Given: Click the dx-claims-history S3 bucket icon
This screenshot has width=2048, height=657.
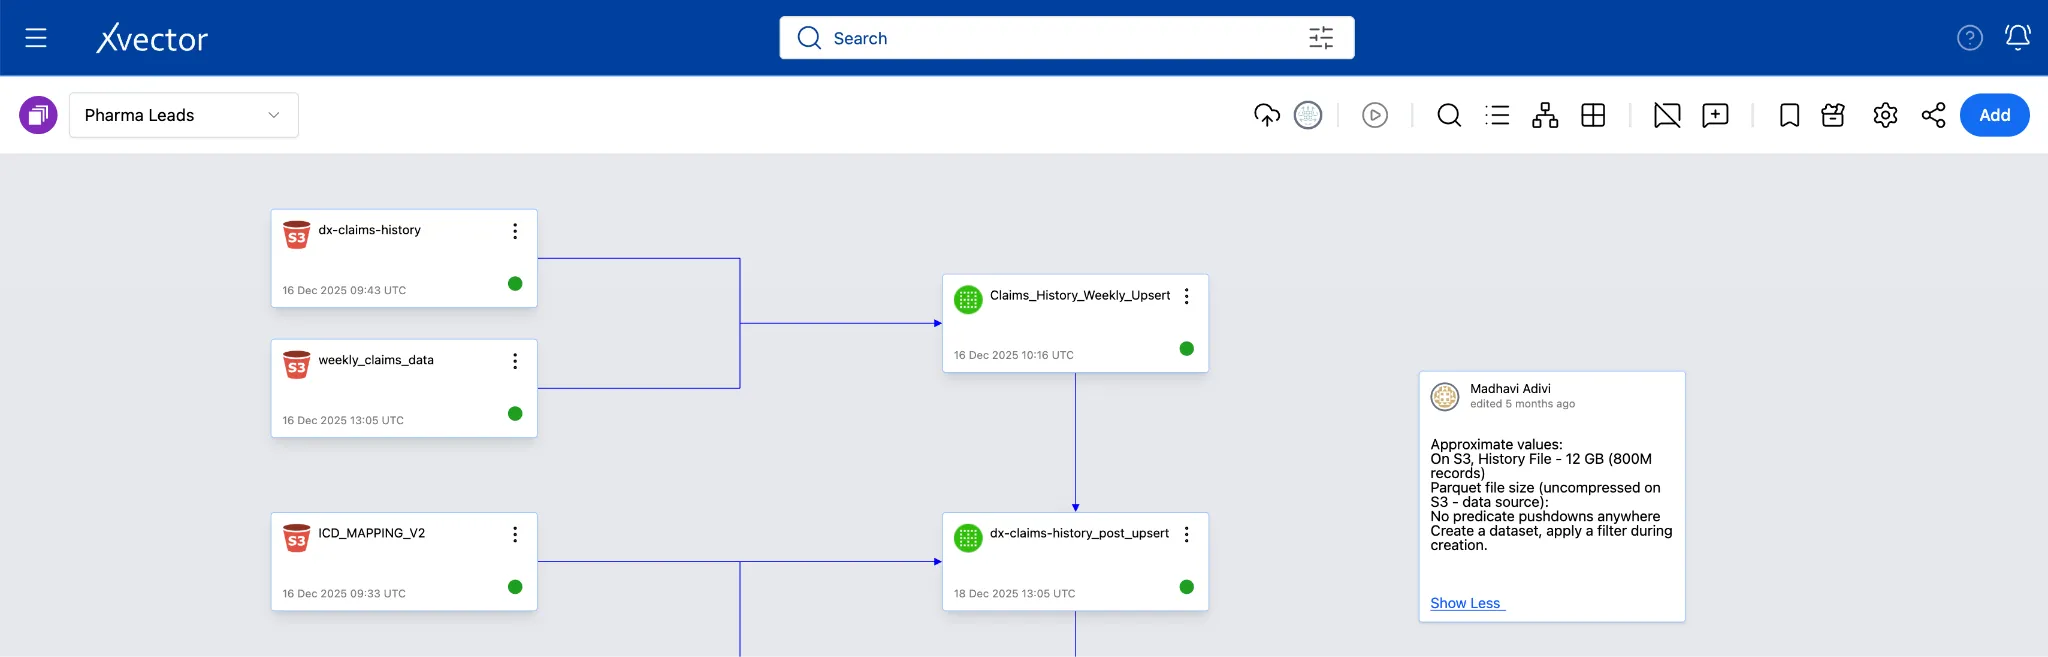Looking at the screenshot, I should point(296,235).
